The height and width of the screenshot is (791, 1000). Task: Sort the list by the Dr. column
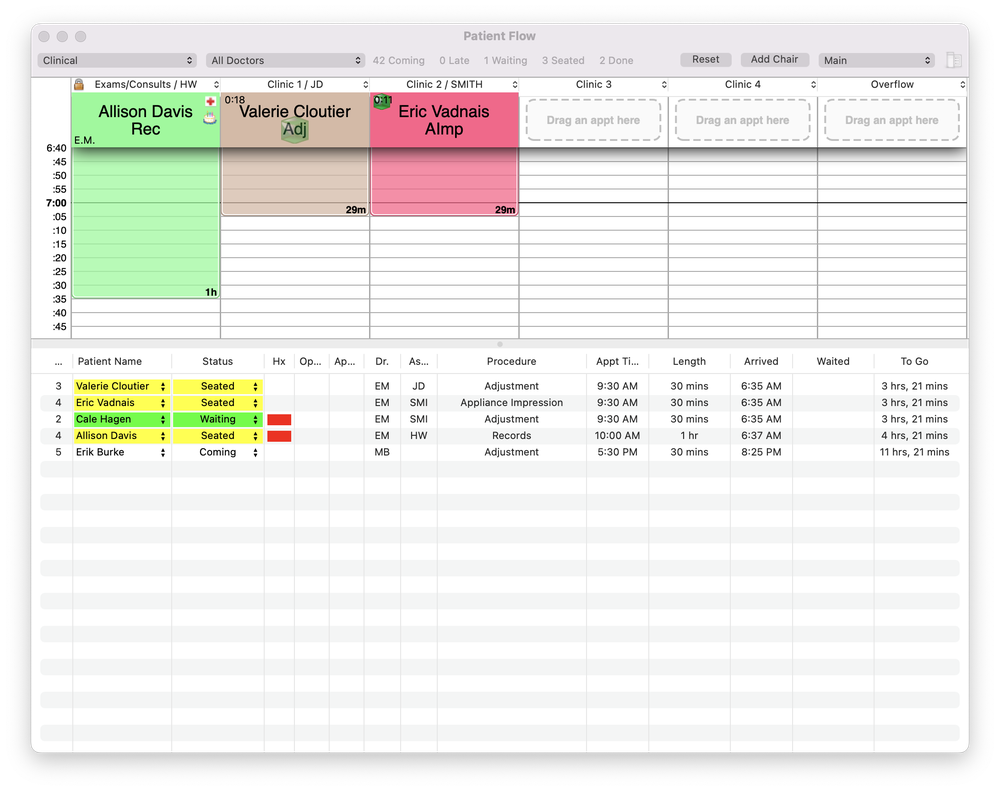click(381, 362)
